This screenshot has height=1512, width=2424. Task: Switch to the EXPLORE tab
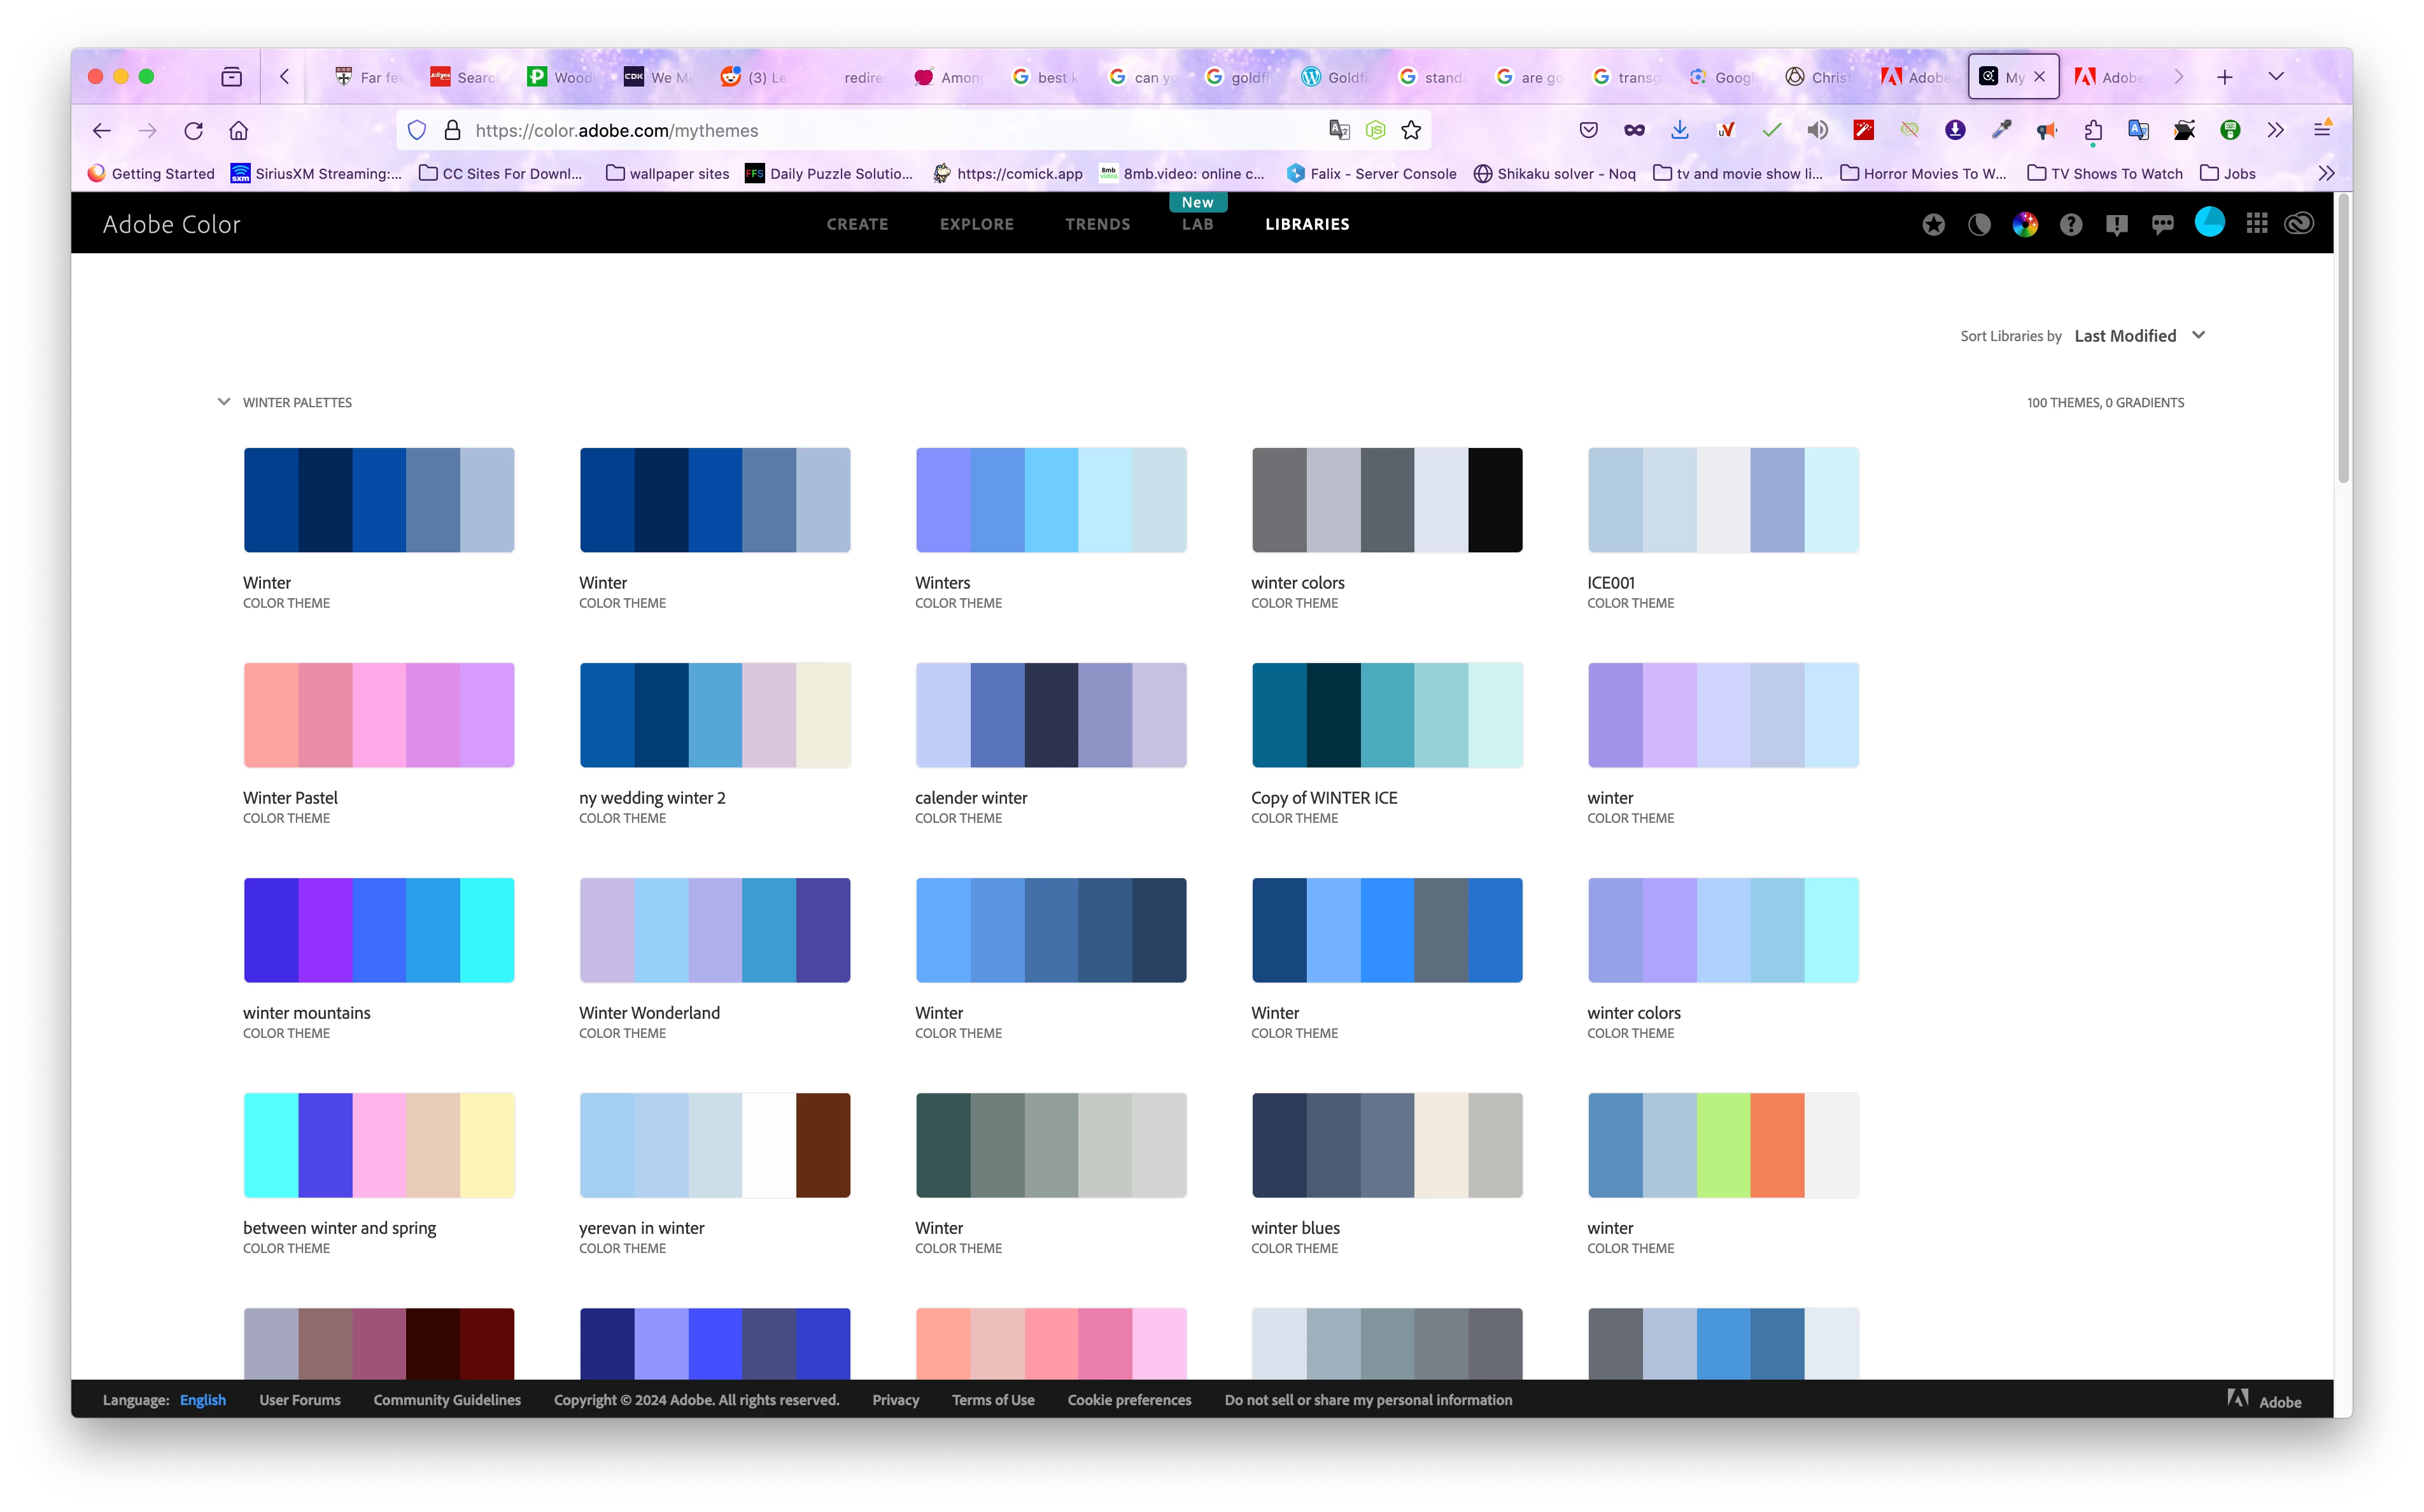(x=976, y=224)
